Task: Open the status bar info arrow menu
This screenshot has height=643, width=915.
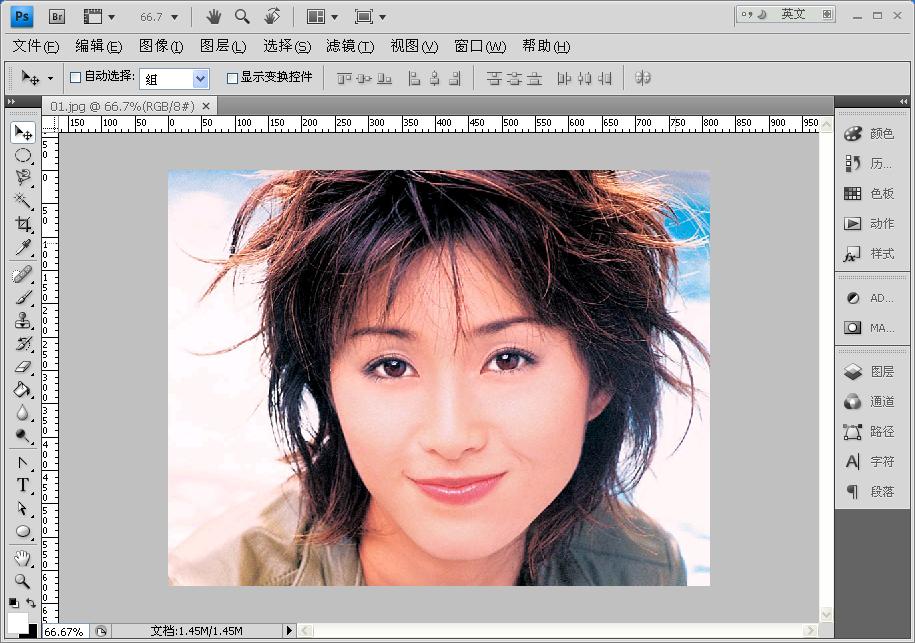Action: (x=289, y=631)
